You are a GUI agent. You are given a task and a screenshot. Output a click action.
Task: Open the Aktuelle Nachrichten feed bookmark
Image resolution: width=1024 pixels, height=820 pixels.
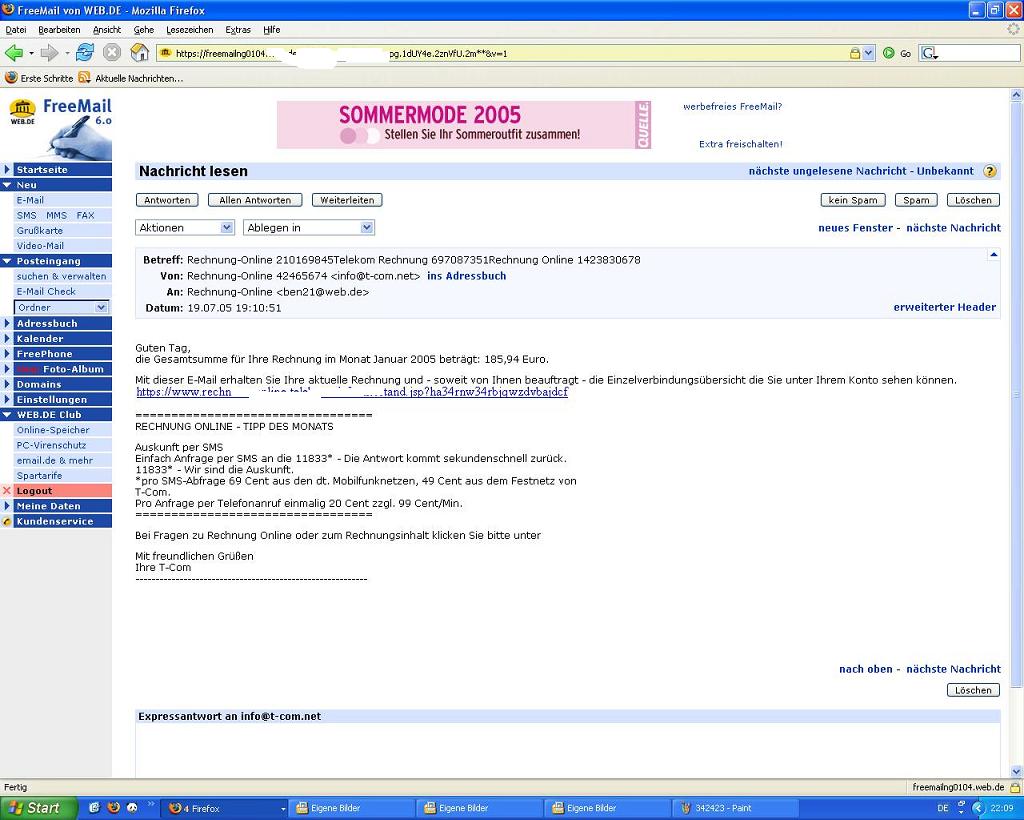pyautogui.click(x=131, y=78)
